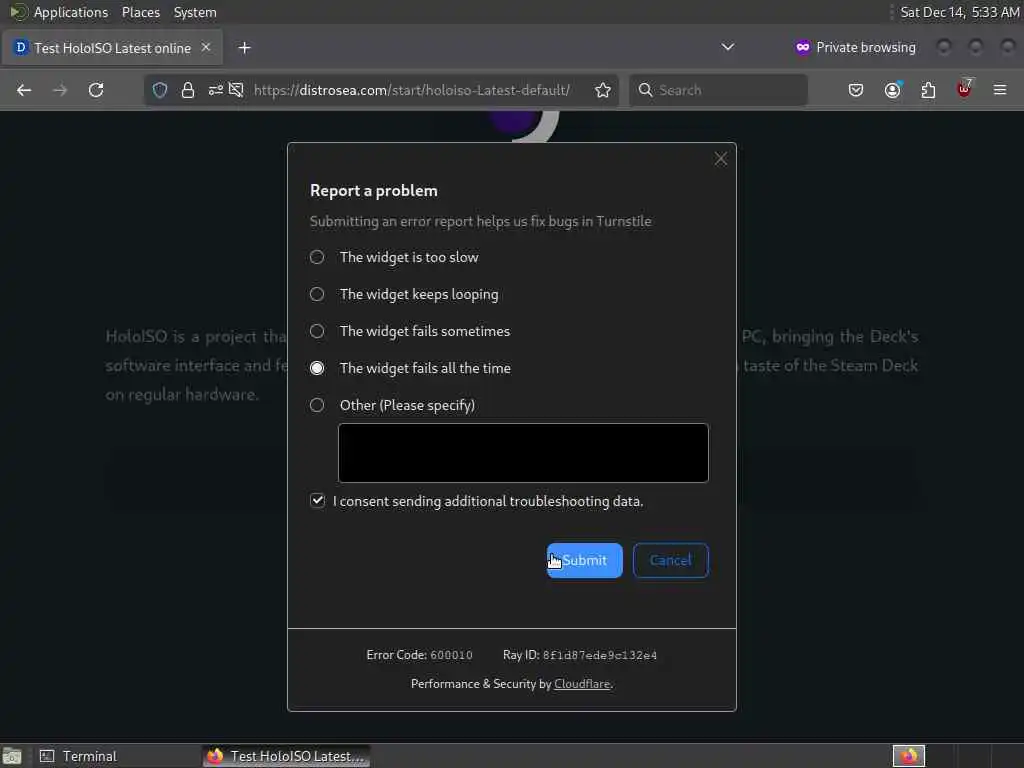Open tracking protection shield icon

[160, 90]
